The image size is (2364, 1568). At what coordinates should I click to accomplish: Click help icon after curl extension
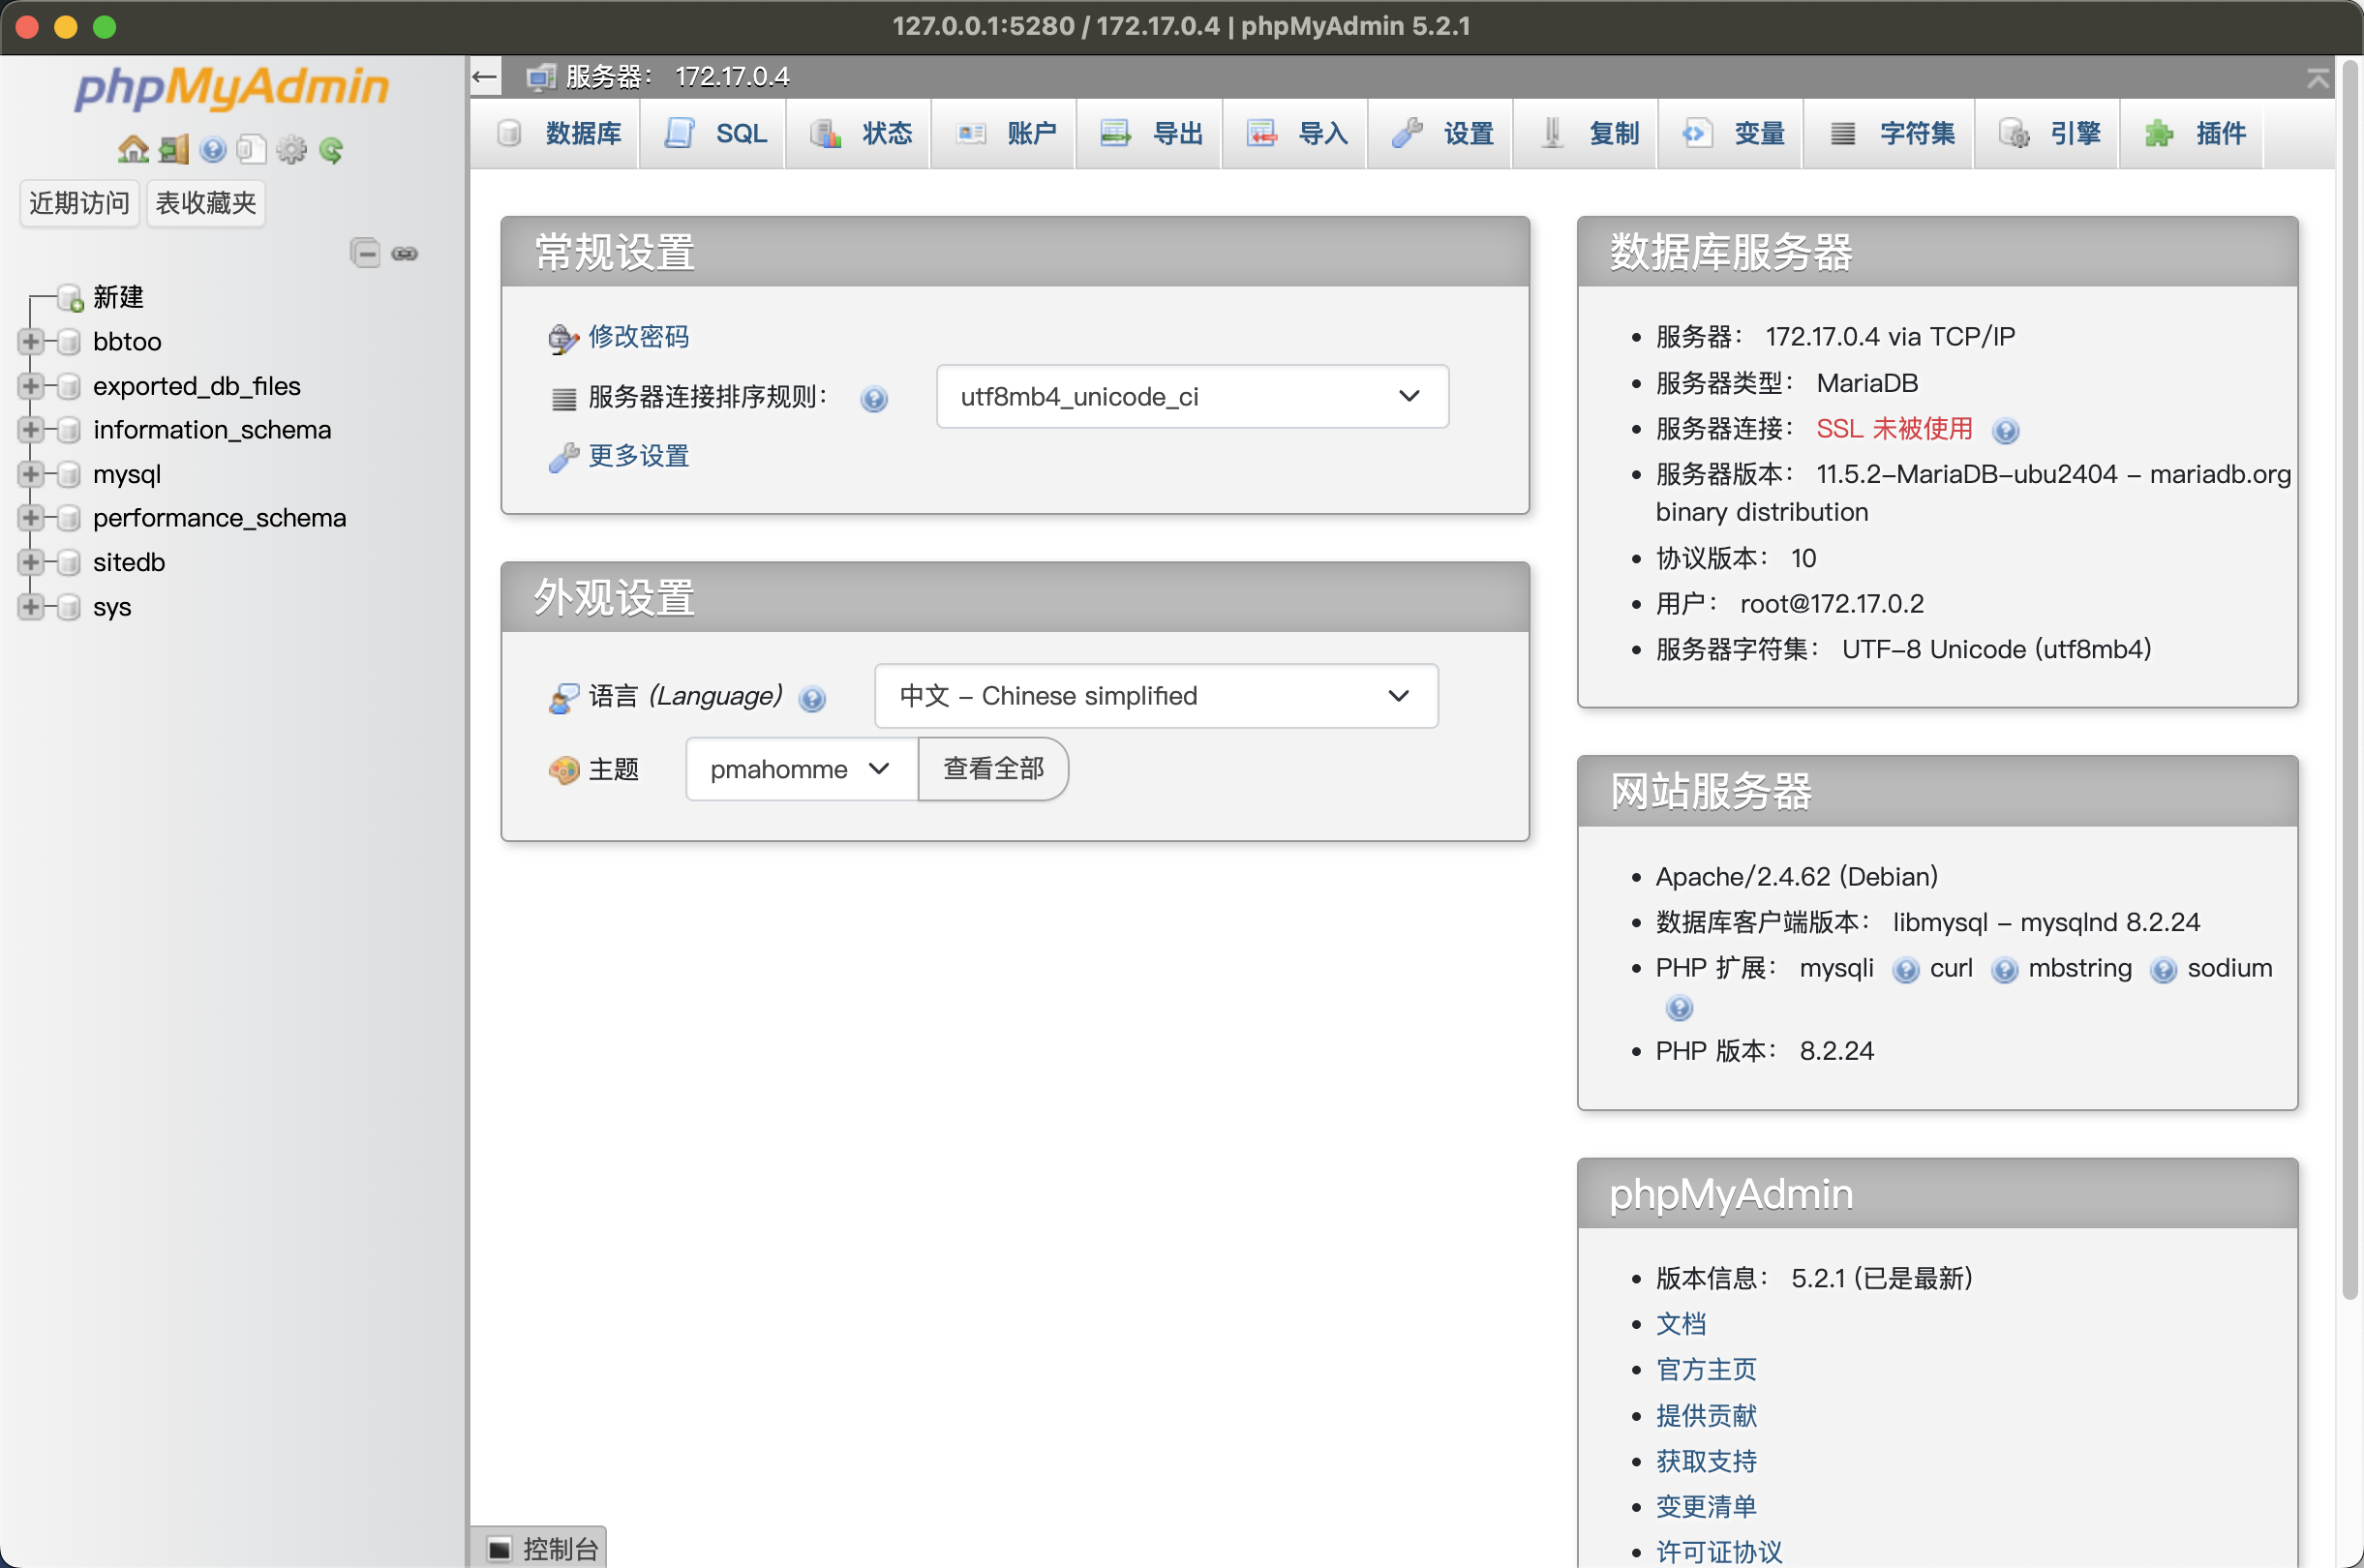click(x=2004, y=970)
